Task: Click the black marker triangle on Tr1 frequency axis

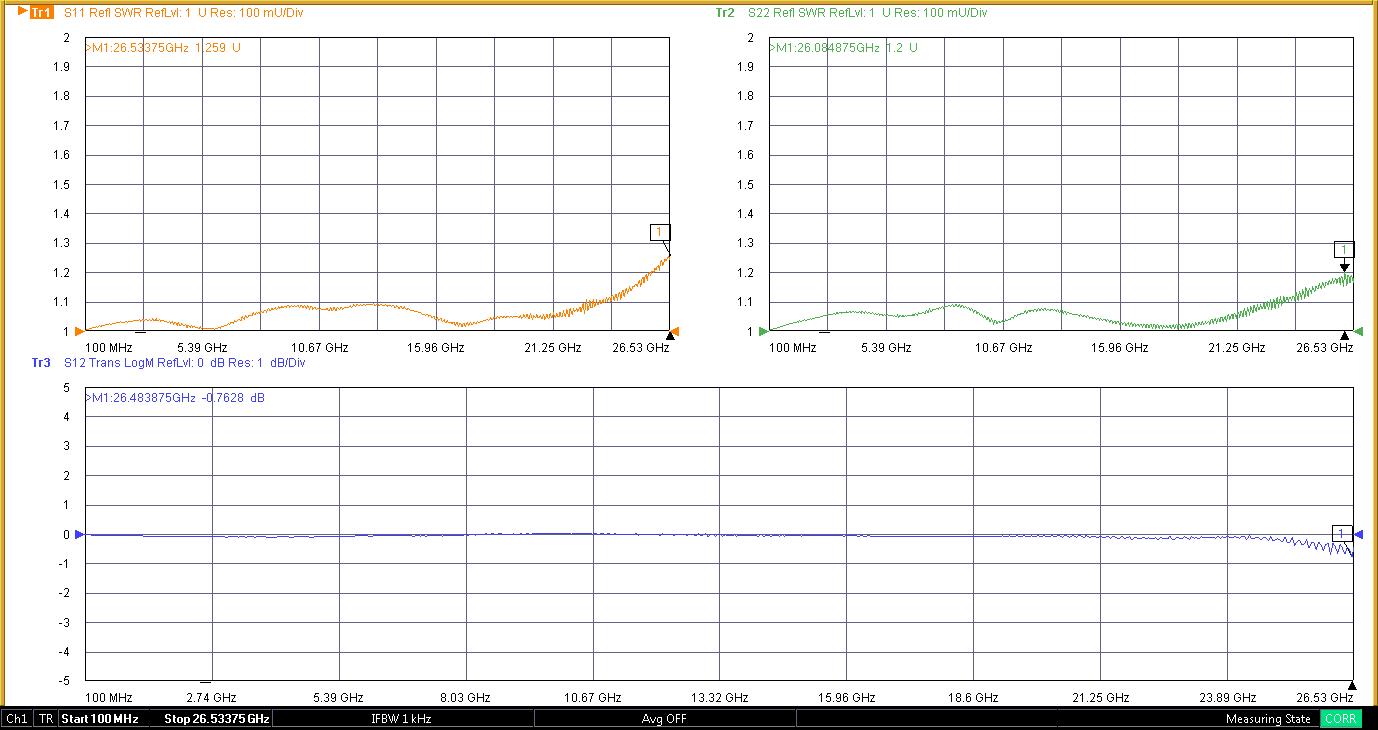Action: tap(670, 335)
